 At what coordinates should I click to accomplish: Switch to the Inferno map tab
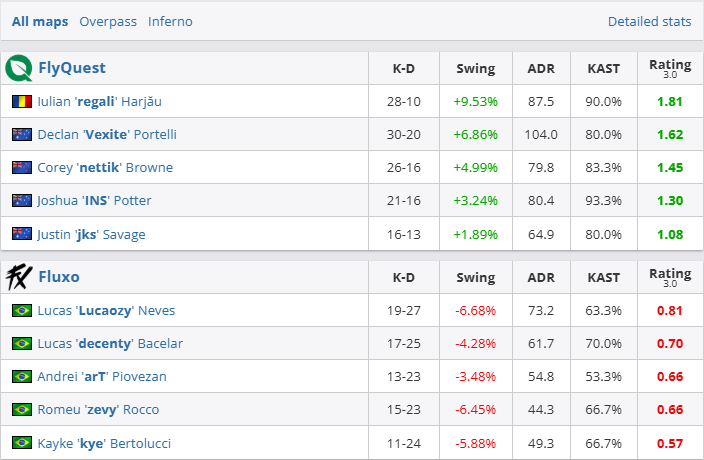[x=170, y=21]
